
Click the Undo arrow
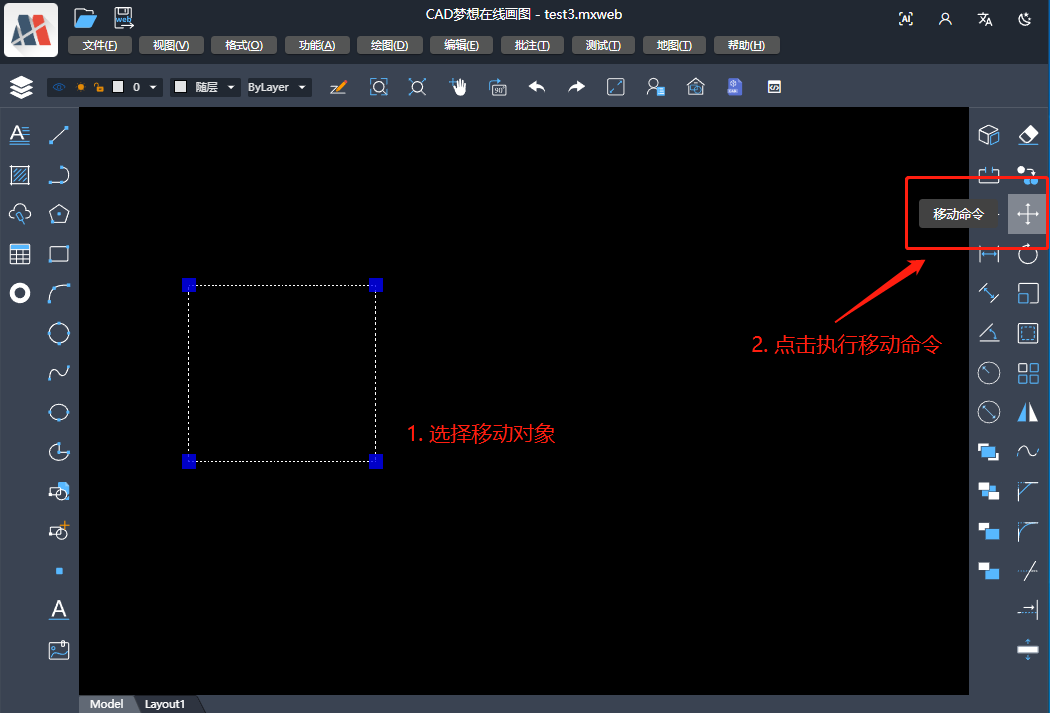pyautogui.click(x=537, y=87)
